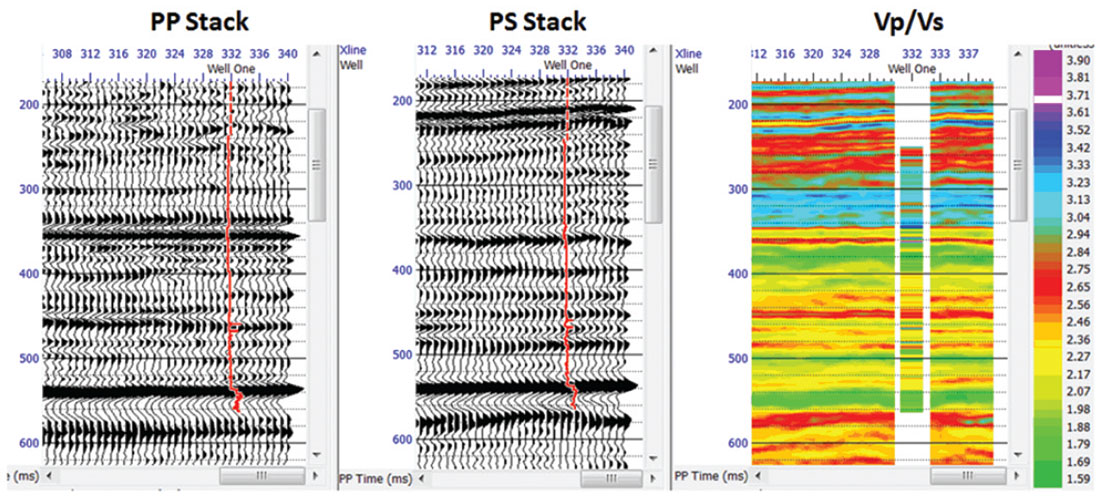Click the PP Stack horizontal scrollbar thumb

(262, 476)
